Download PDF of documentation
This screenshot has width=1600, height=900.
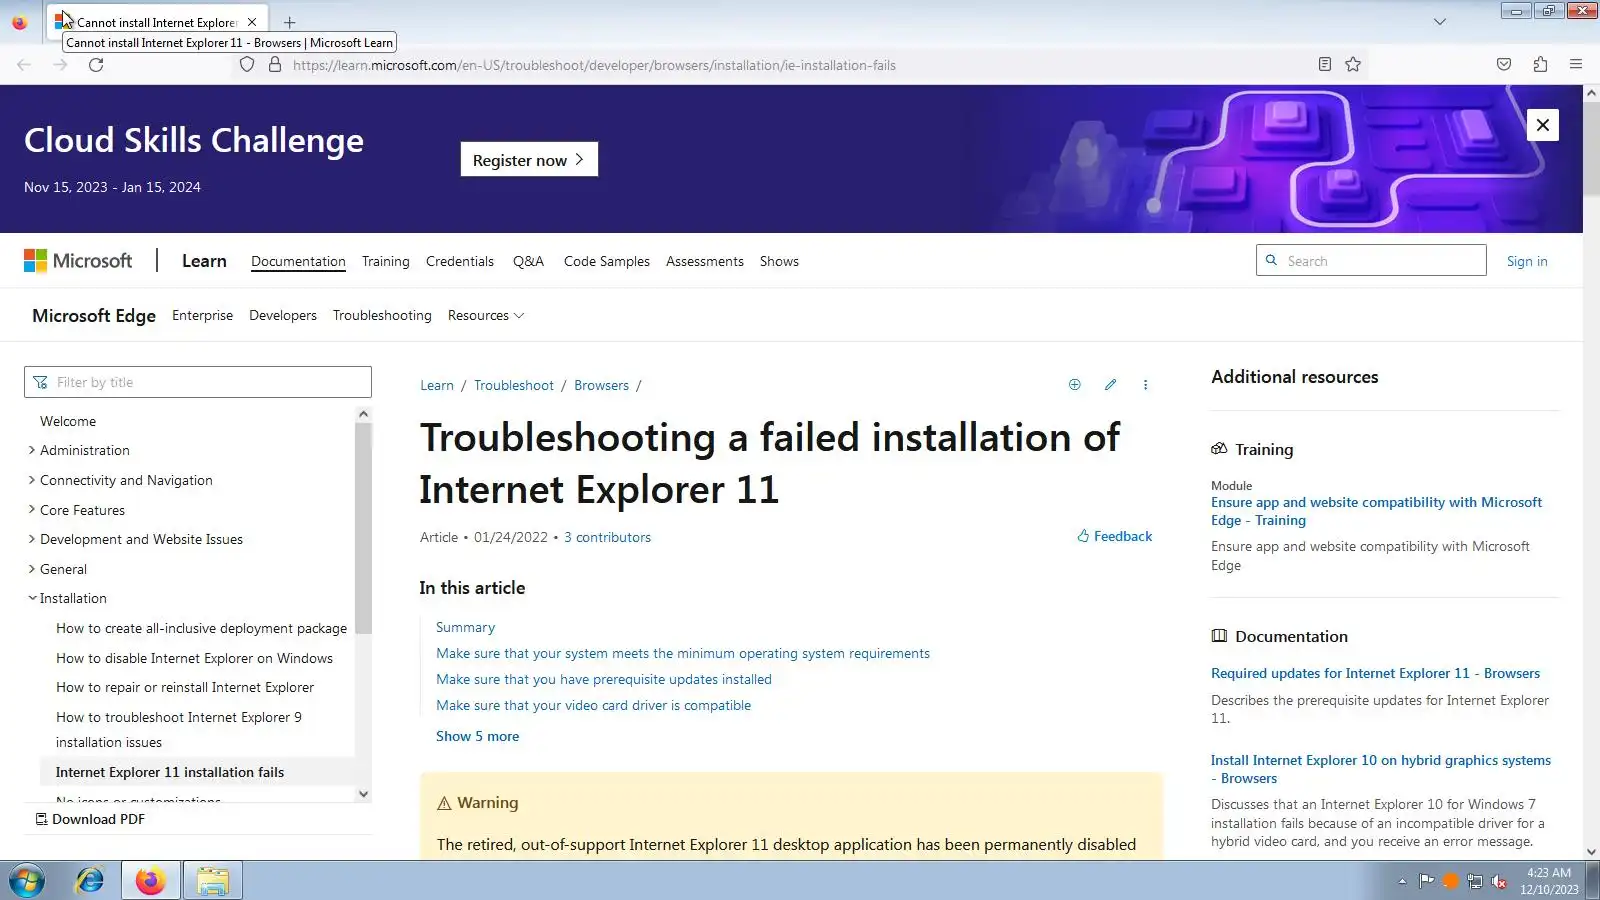(x=90, y=820)
